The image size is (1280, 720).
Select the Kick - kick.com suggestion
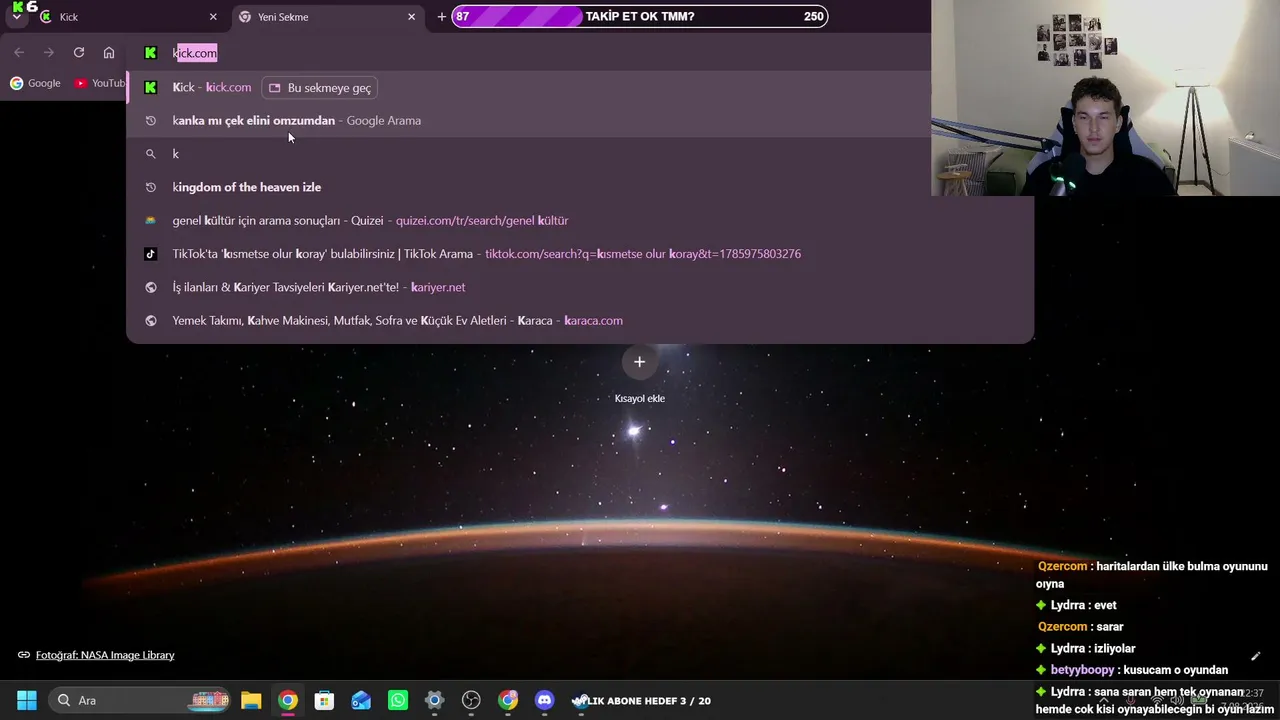580,88
